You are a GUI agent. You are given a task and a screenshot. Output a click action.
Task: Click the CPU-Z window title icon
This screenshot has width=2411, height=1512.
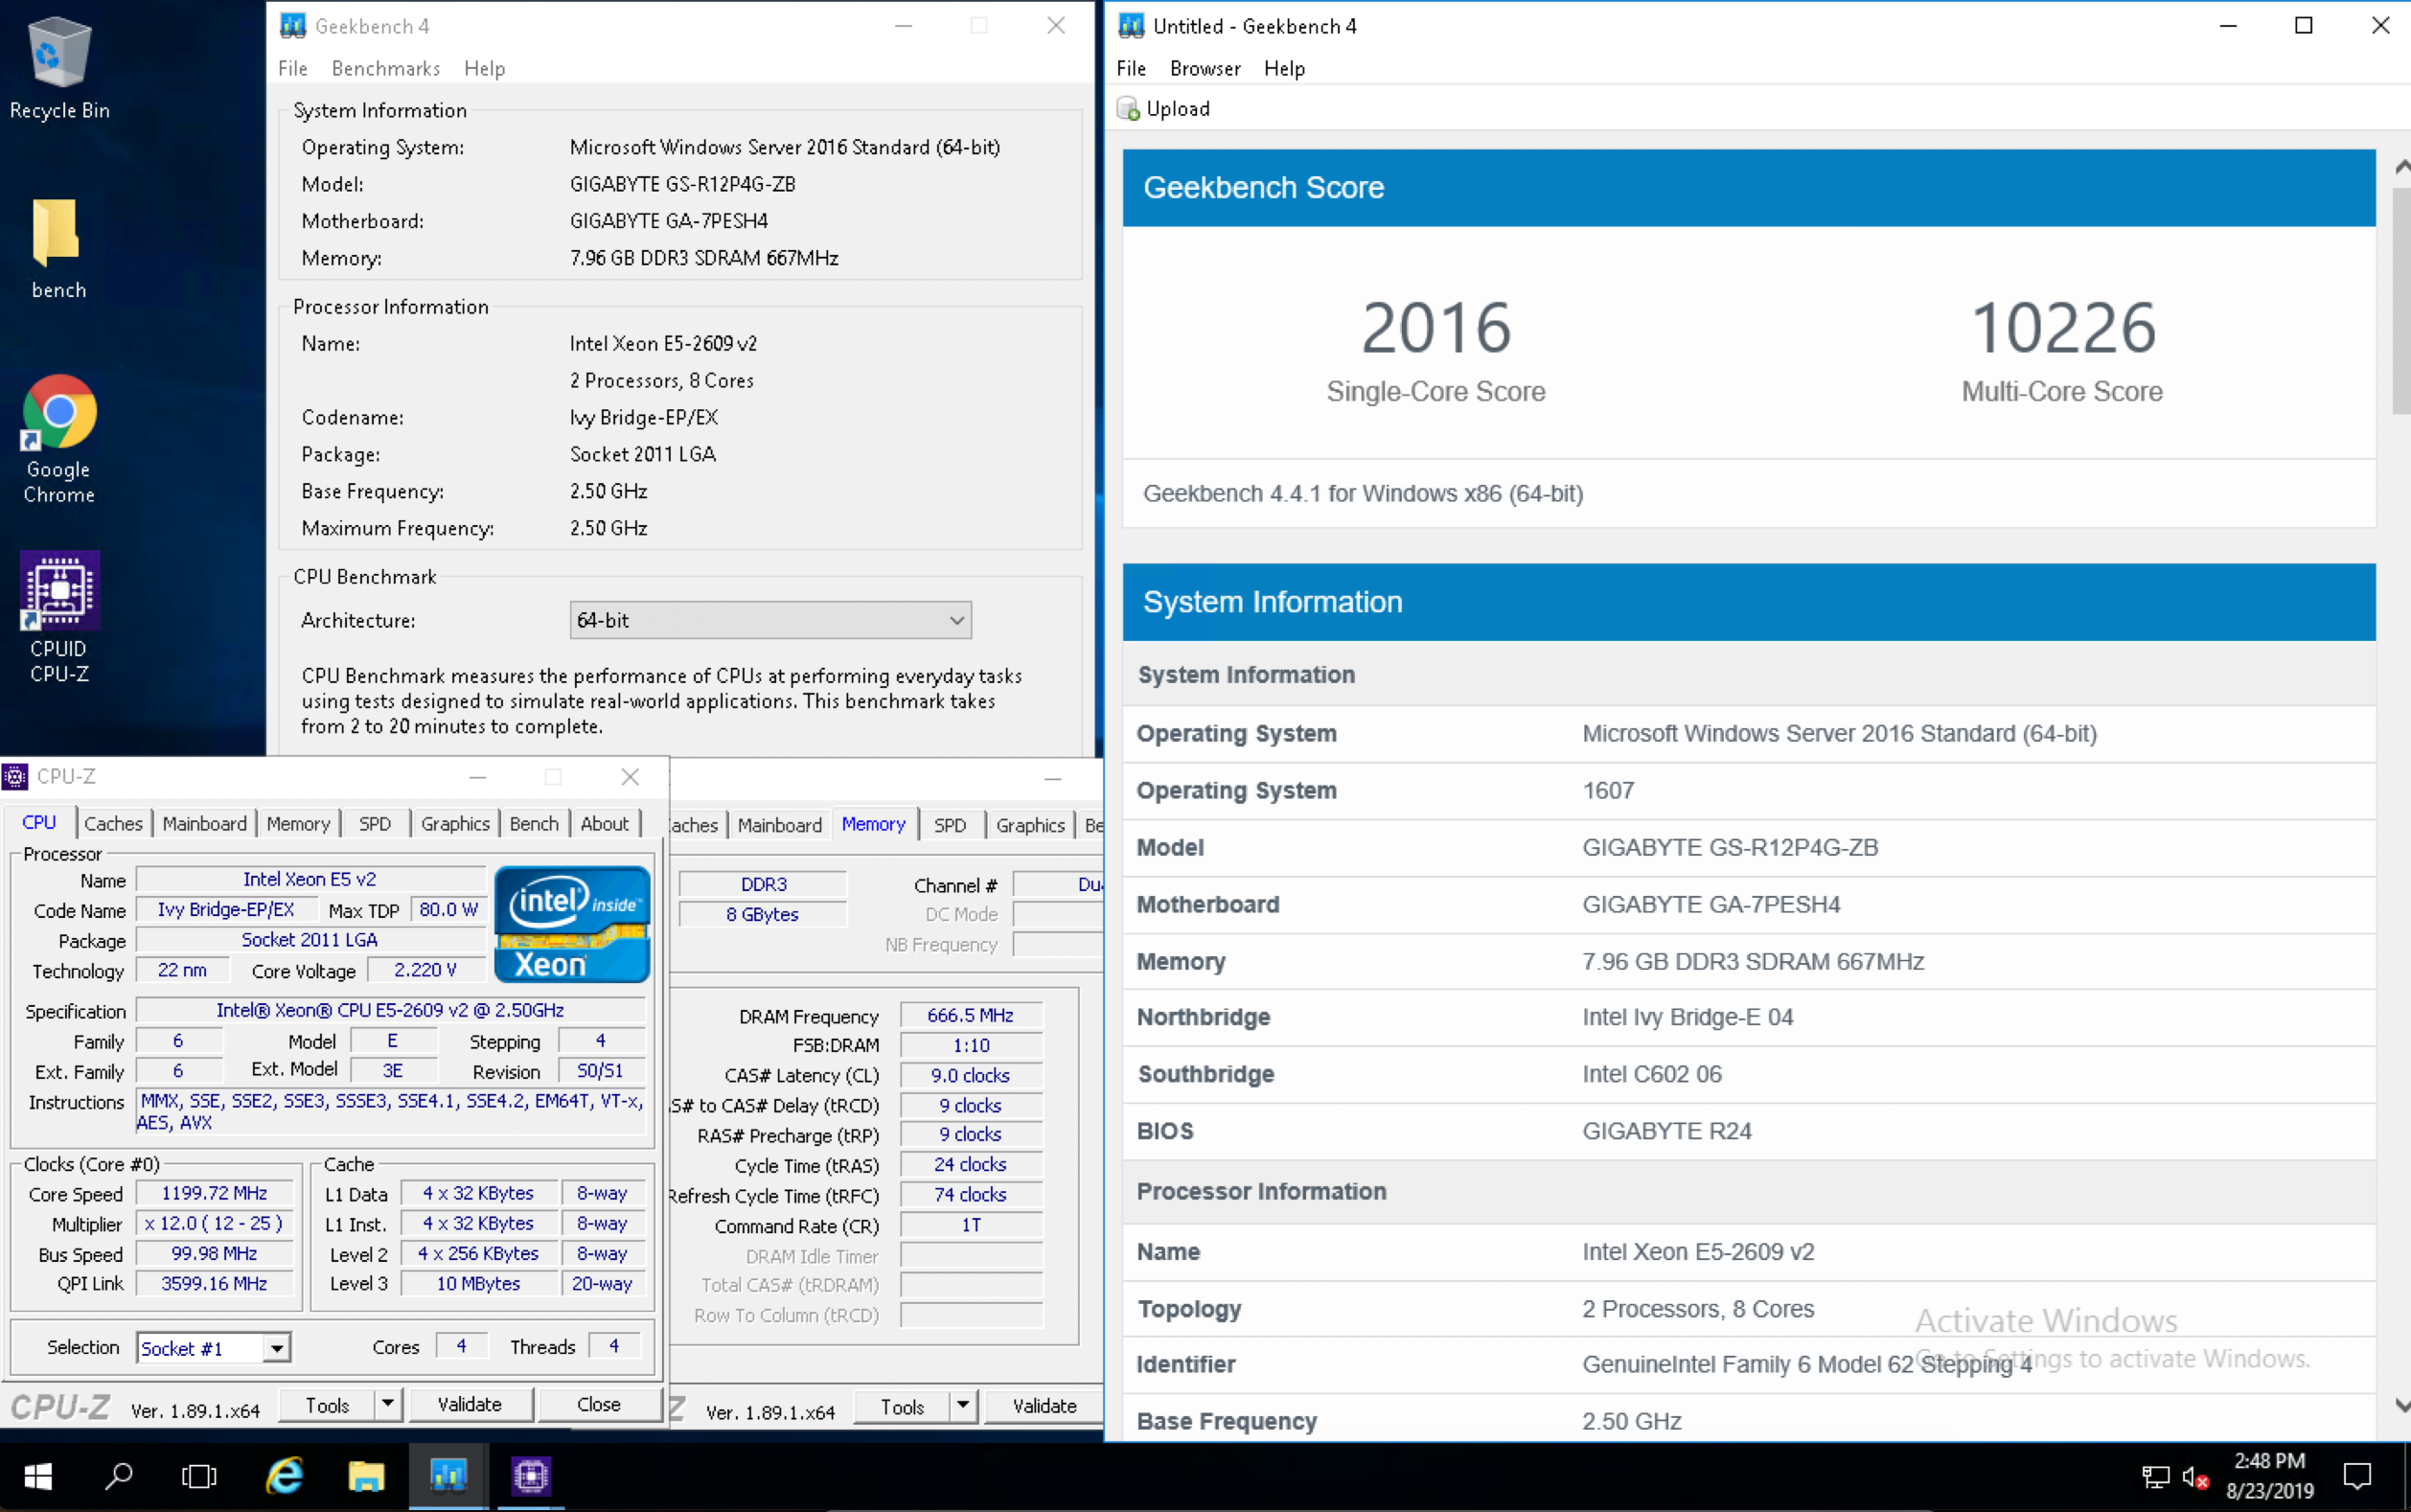15,776
